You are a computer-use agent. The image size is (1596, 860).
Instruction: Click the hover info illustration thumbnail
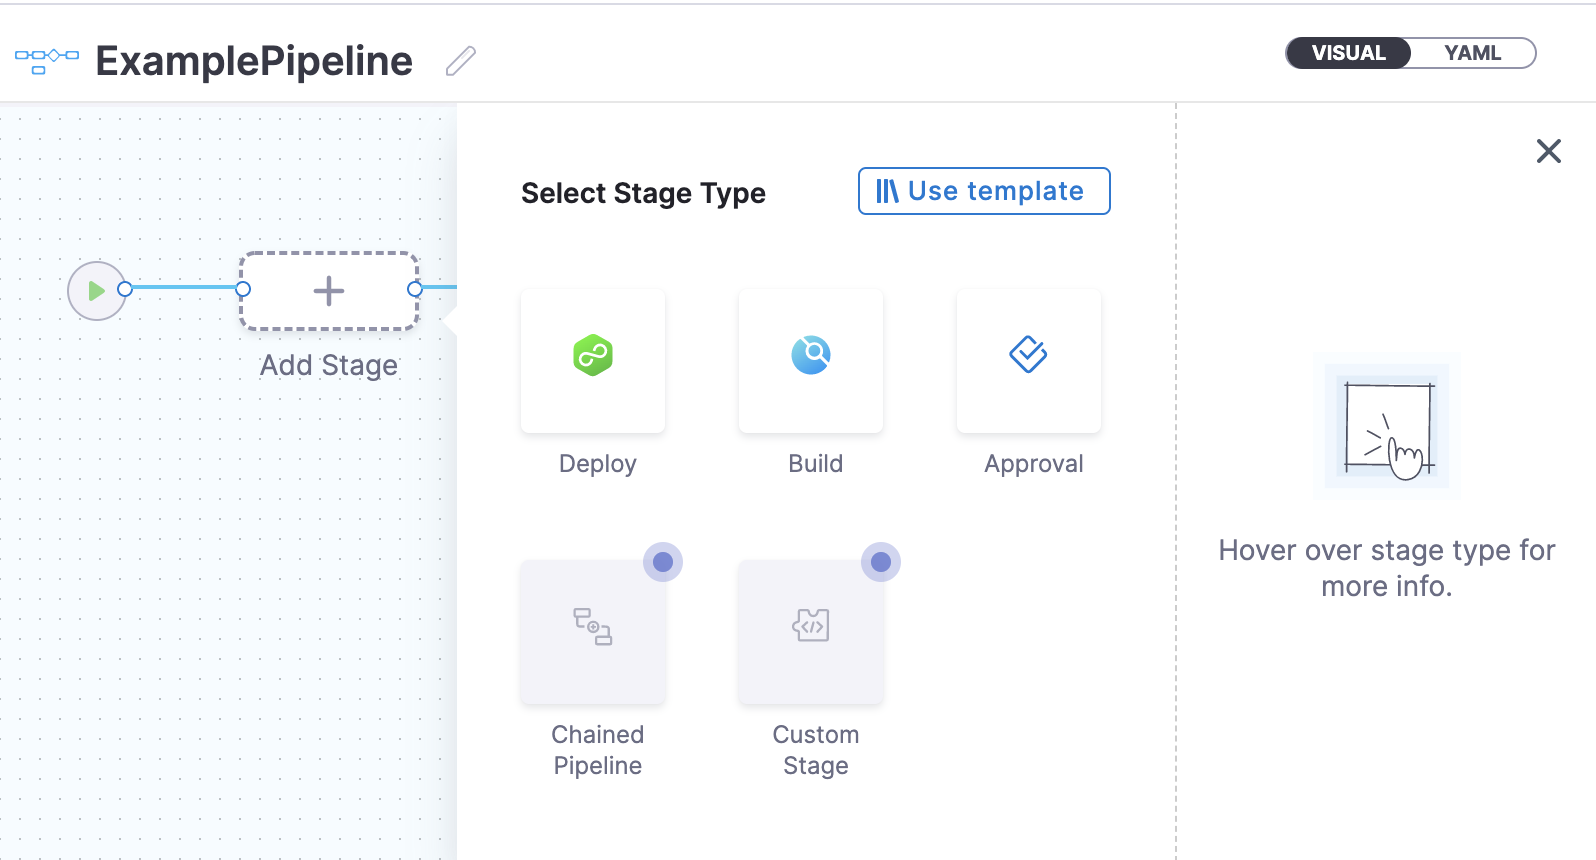pos(1387,426)
